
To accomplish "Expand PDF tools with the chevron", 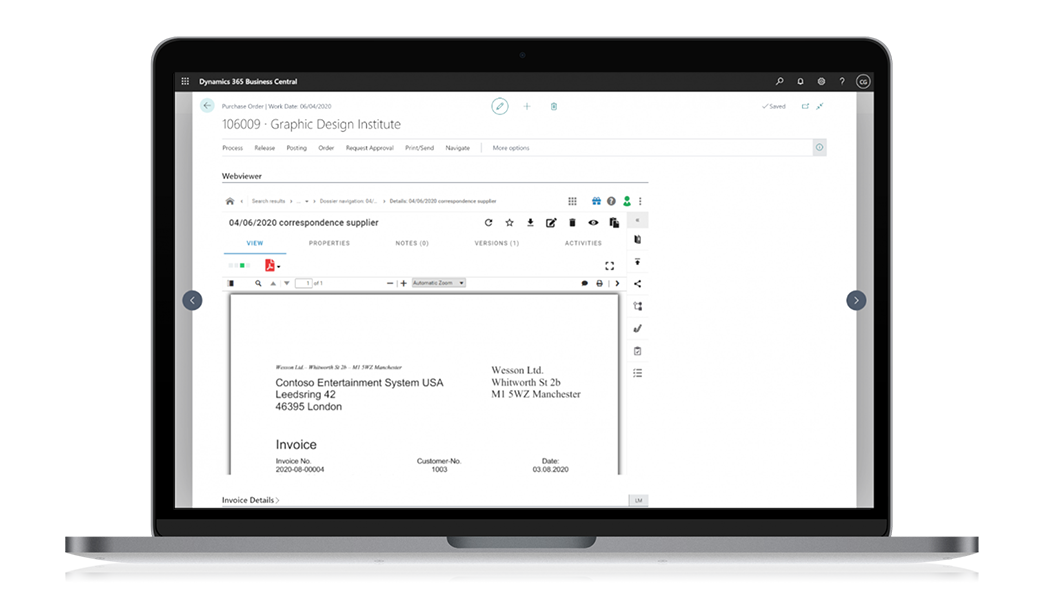I will point(617,283).
